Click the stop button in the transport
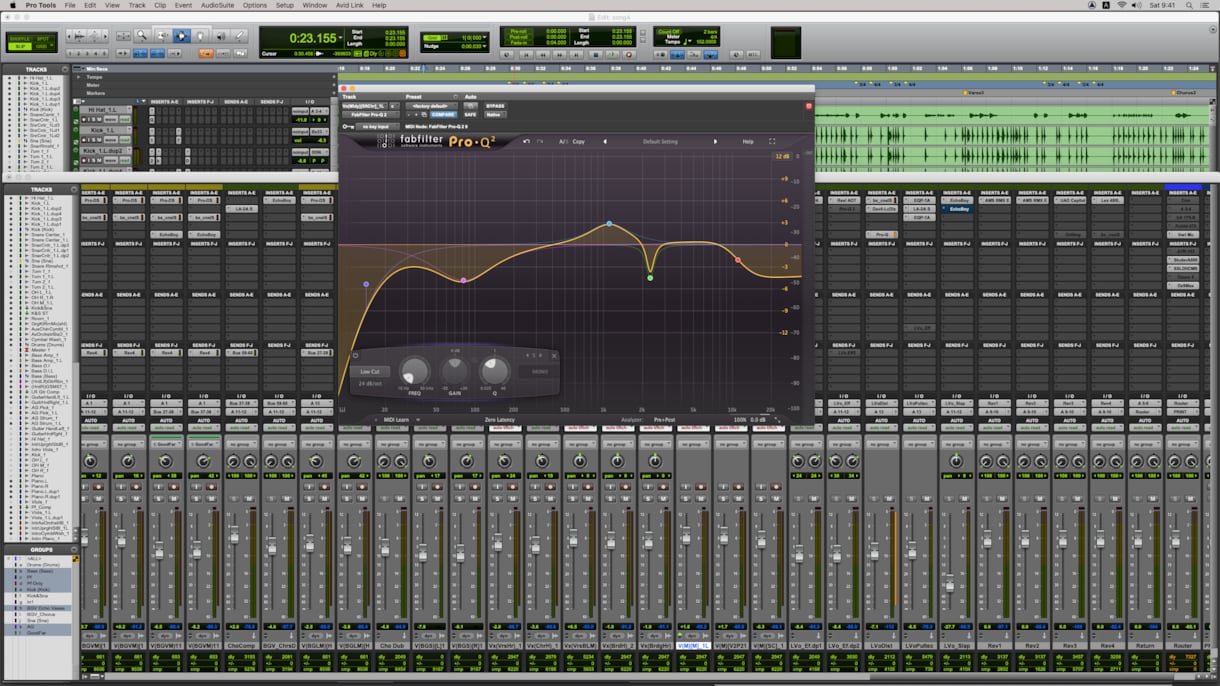 tap(596, 54)
